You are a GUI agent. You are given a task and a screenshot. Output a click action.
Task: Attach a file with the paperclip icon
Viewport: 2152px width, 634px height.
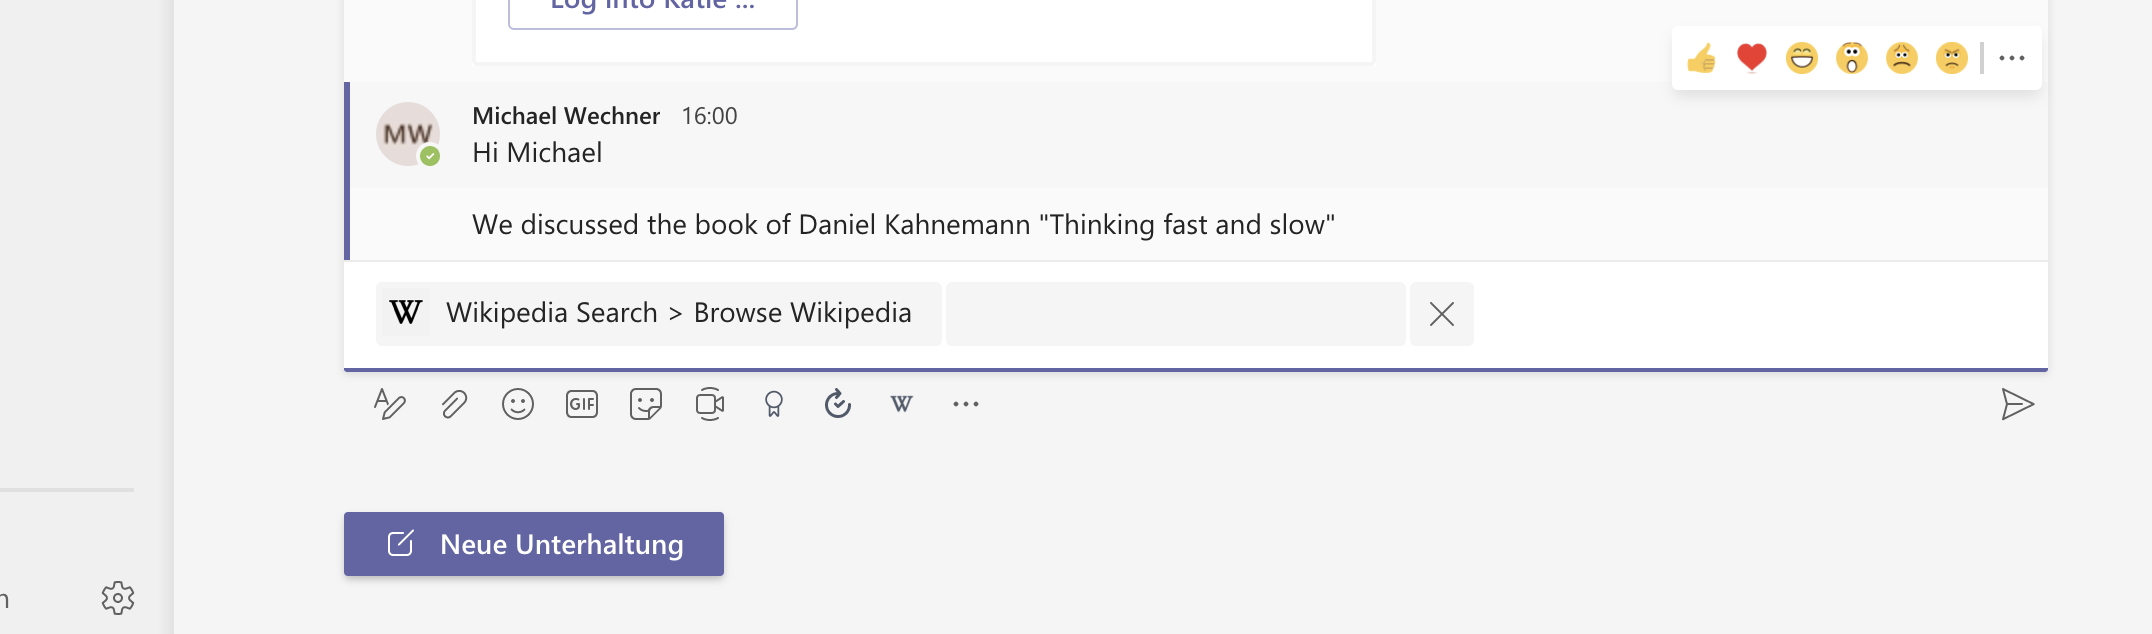(454, 404)
